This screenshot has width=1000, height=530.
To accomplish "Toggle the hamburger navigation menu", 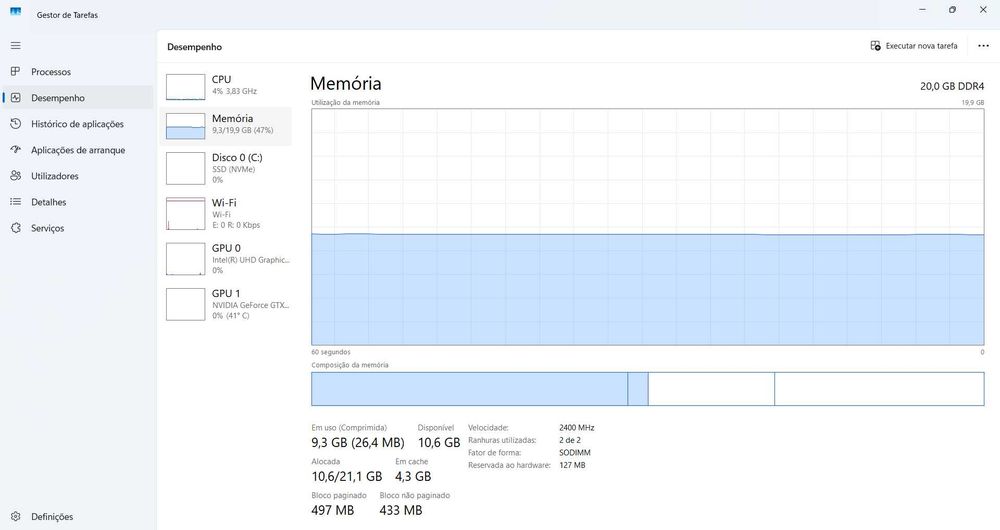I will [x=15, y=46].
